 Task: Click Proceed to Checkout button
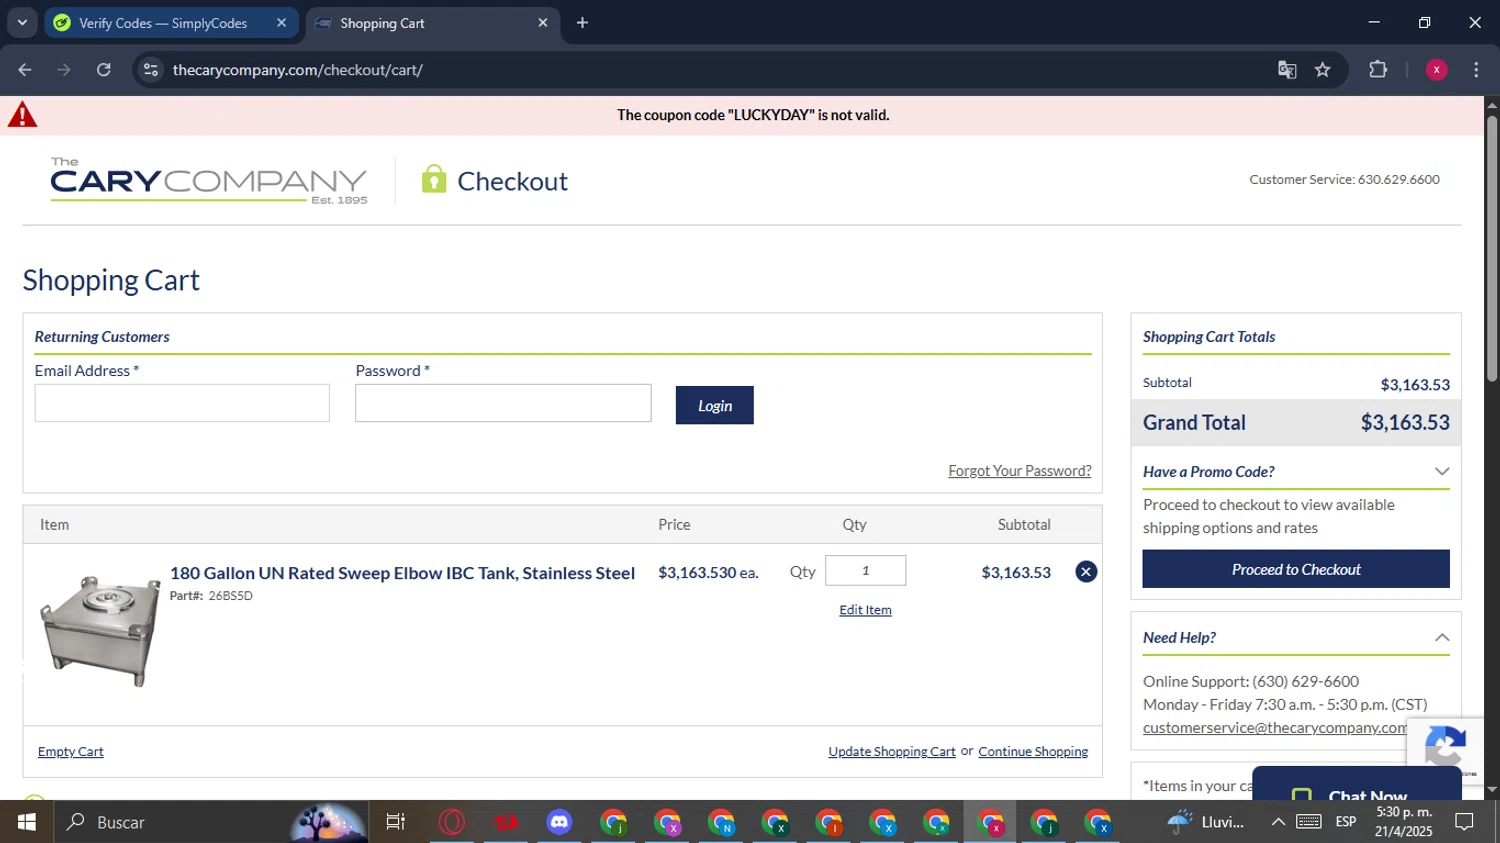(1296, 569)
